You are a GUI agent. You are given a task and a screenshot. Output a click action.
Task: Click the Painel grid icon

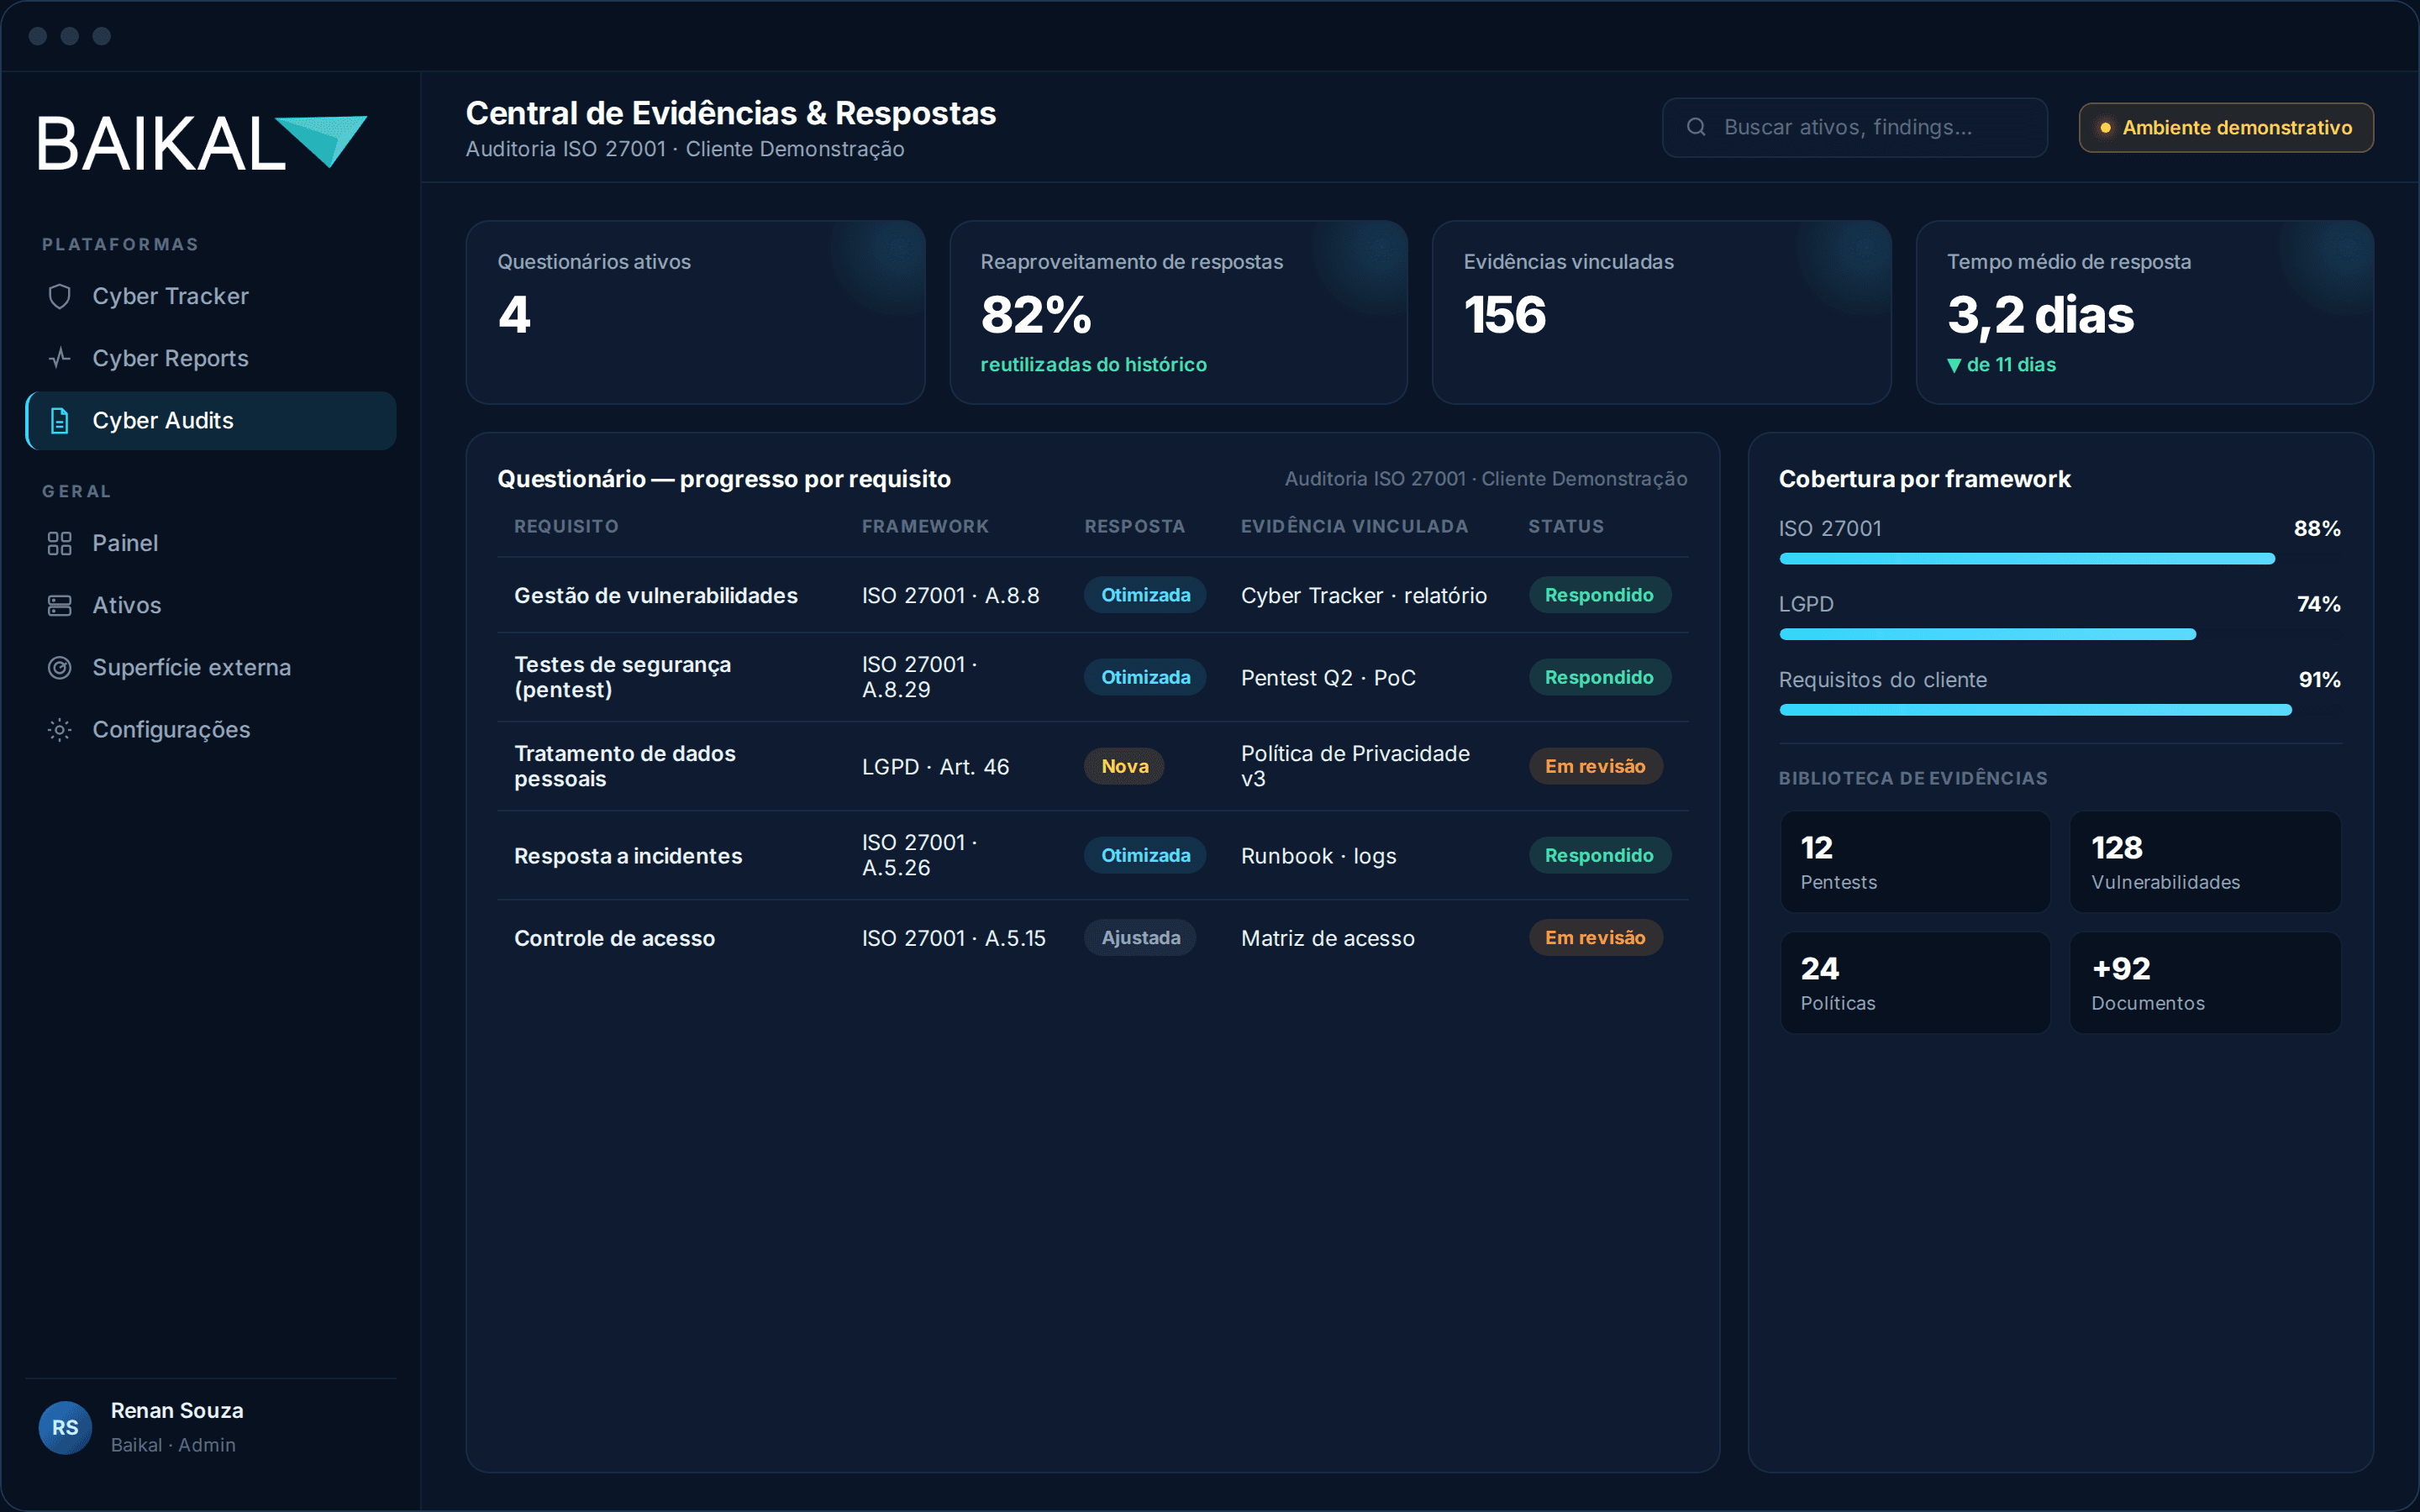(x=60, y=543)
